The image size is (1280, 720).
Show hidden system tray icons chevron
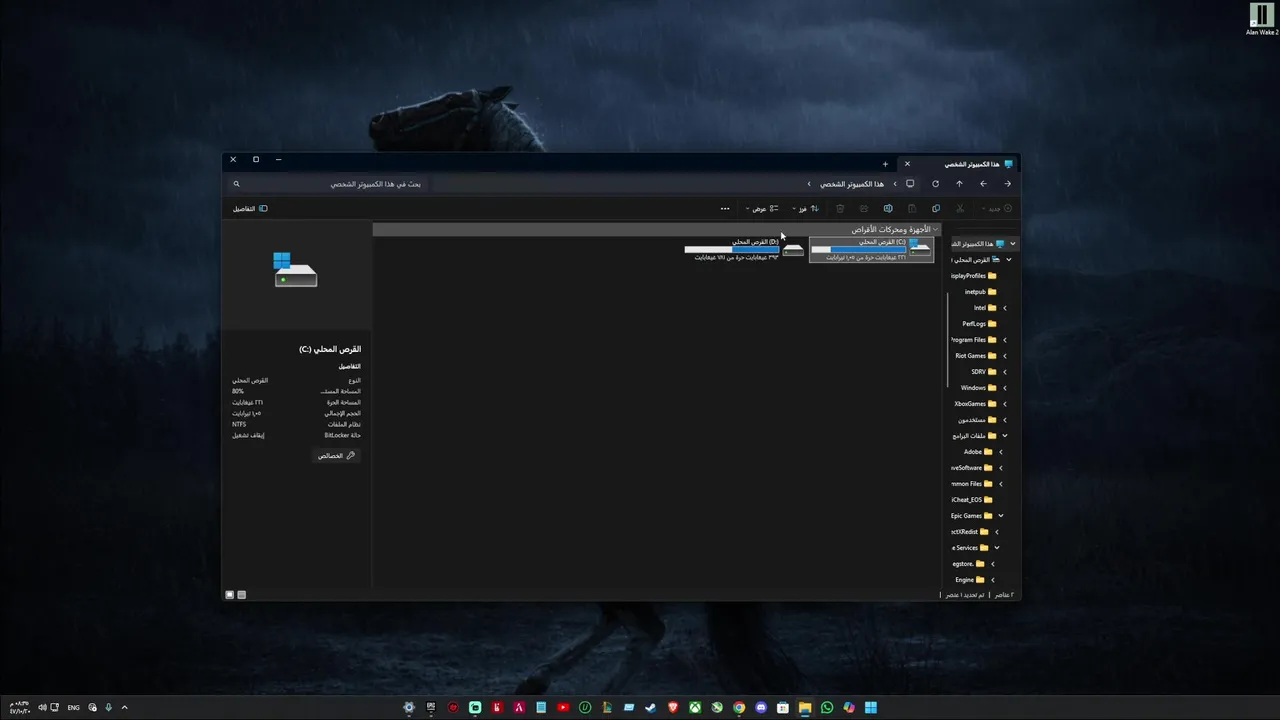click(124, 708)
